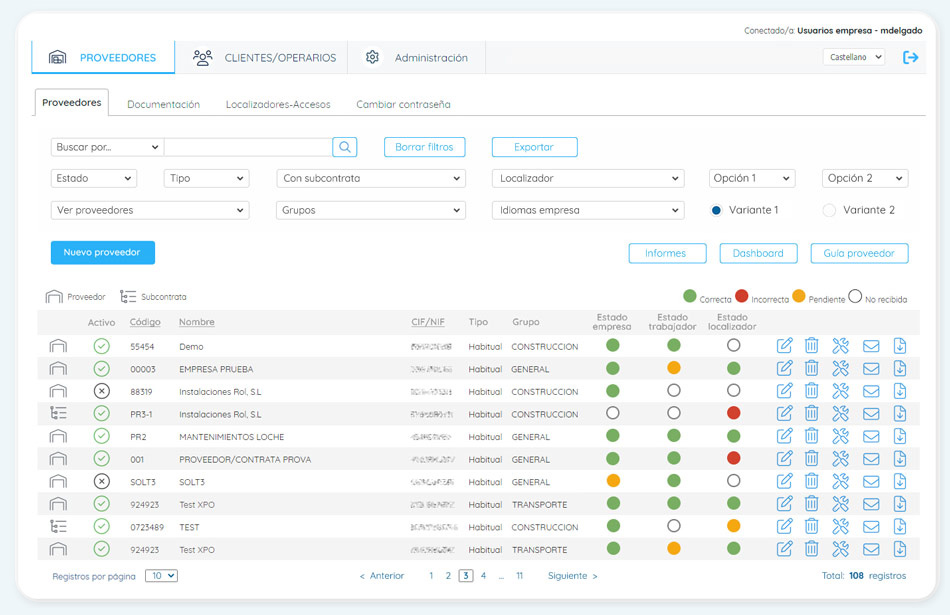Edit the Demo provider with the pencil icon
Image resolution: width=950 pixels, height=615 pixels.
[784, 346]
